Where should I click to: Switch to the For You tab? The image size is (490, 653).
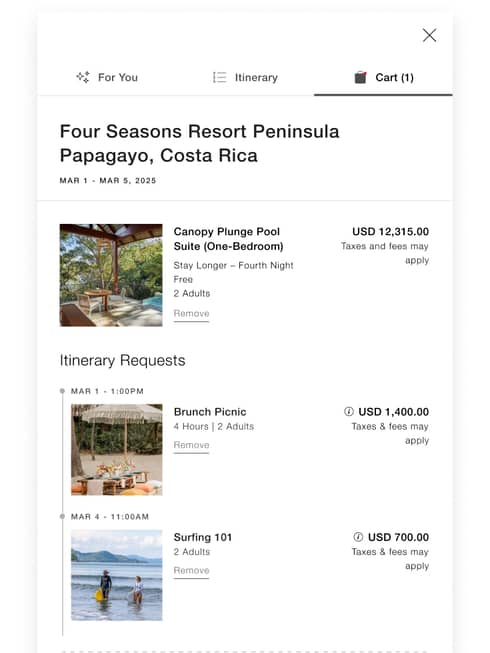point(107,77)
